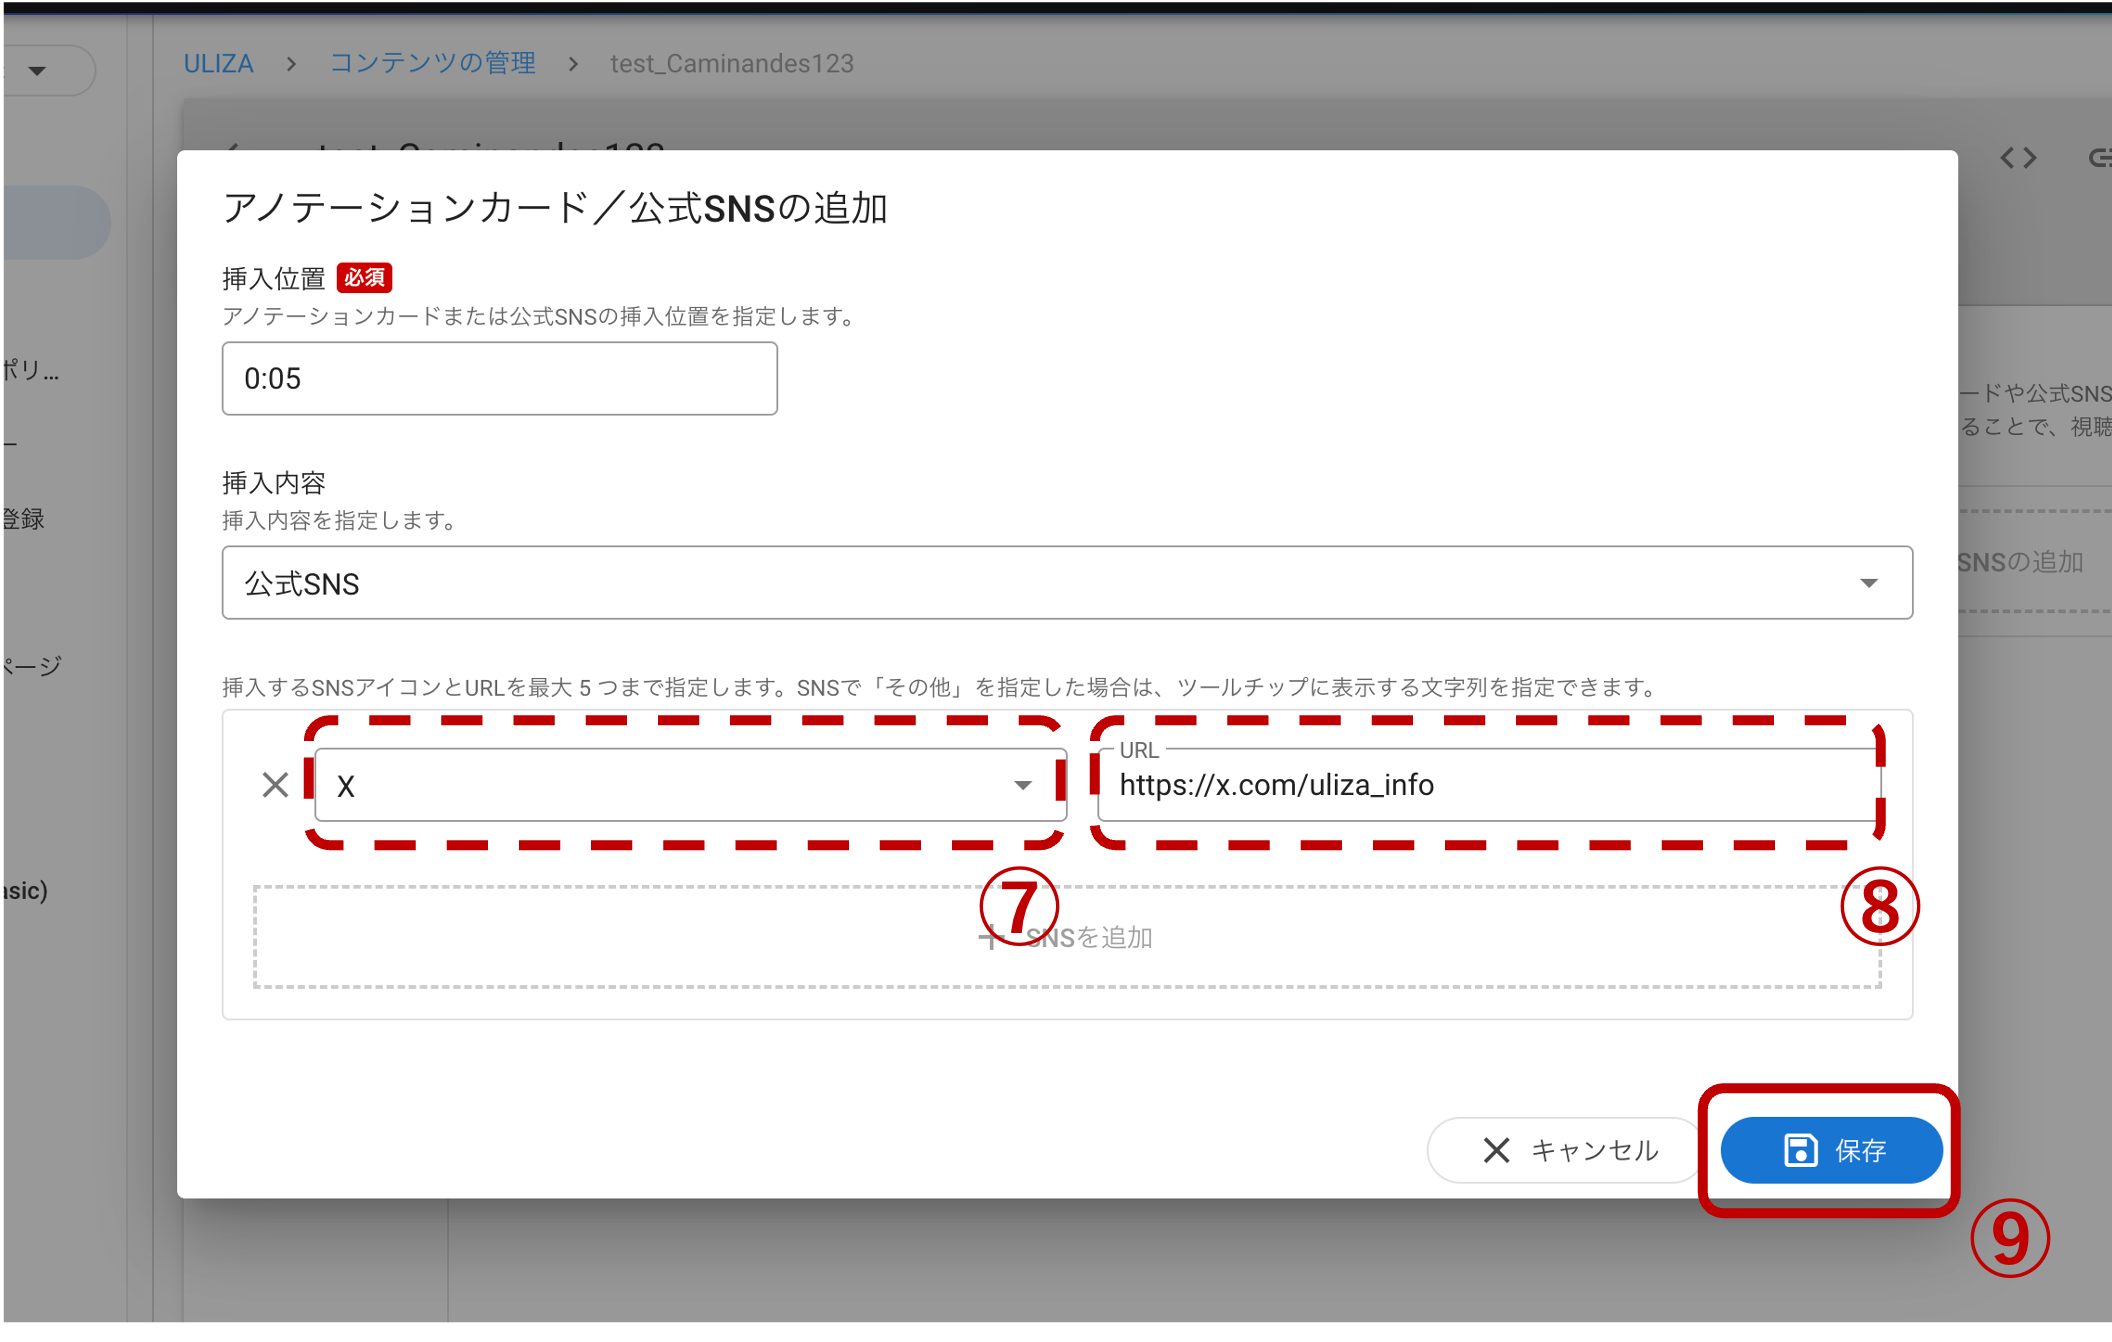This screenshot has width=2112, height=1342.
Task: Click the test_Caminandes123 breadcrumb text
Action: pyautogui.click(x=732, y=63)
